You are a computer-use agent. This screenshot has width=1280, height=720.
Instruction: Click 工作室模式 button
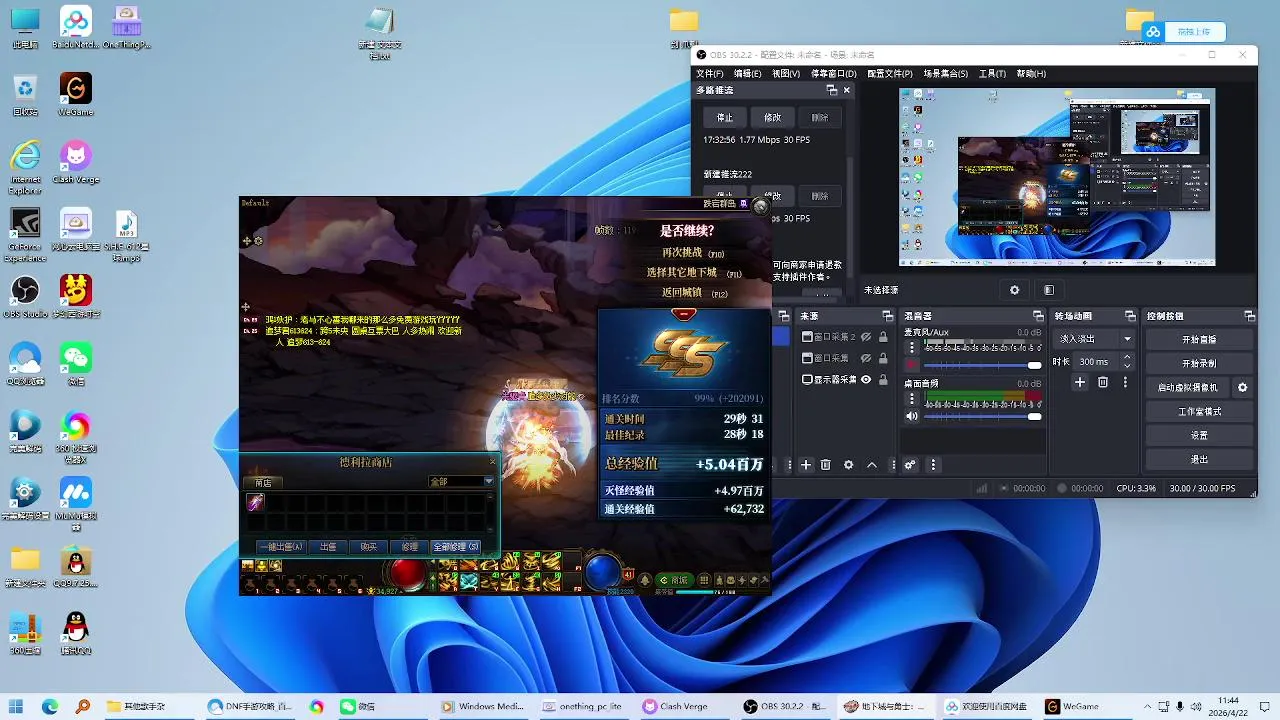(1199, 411)
